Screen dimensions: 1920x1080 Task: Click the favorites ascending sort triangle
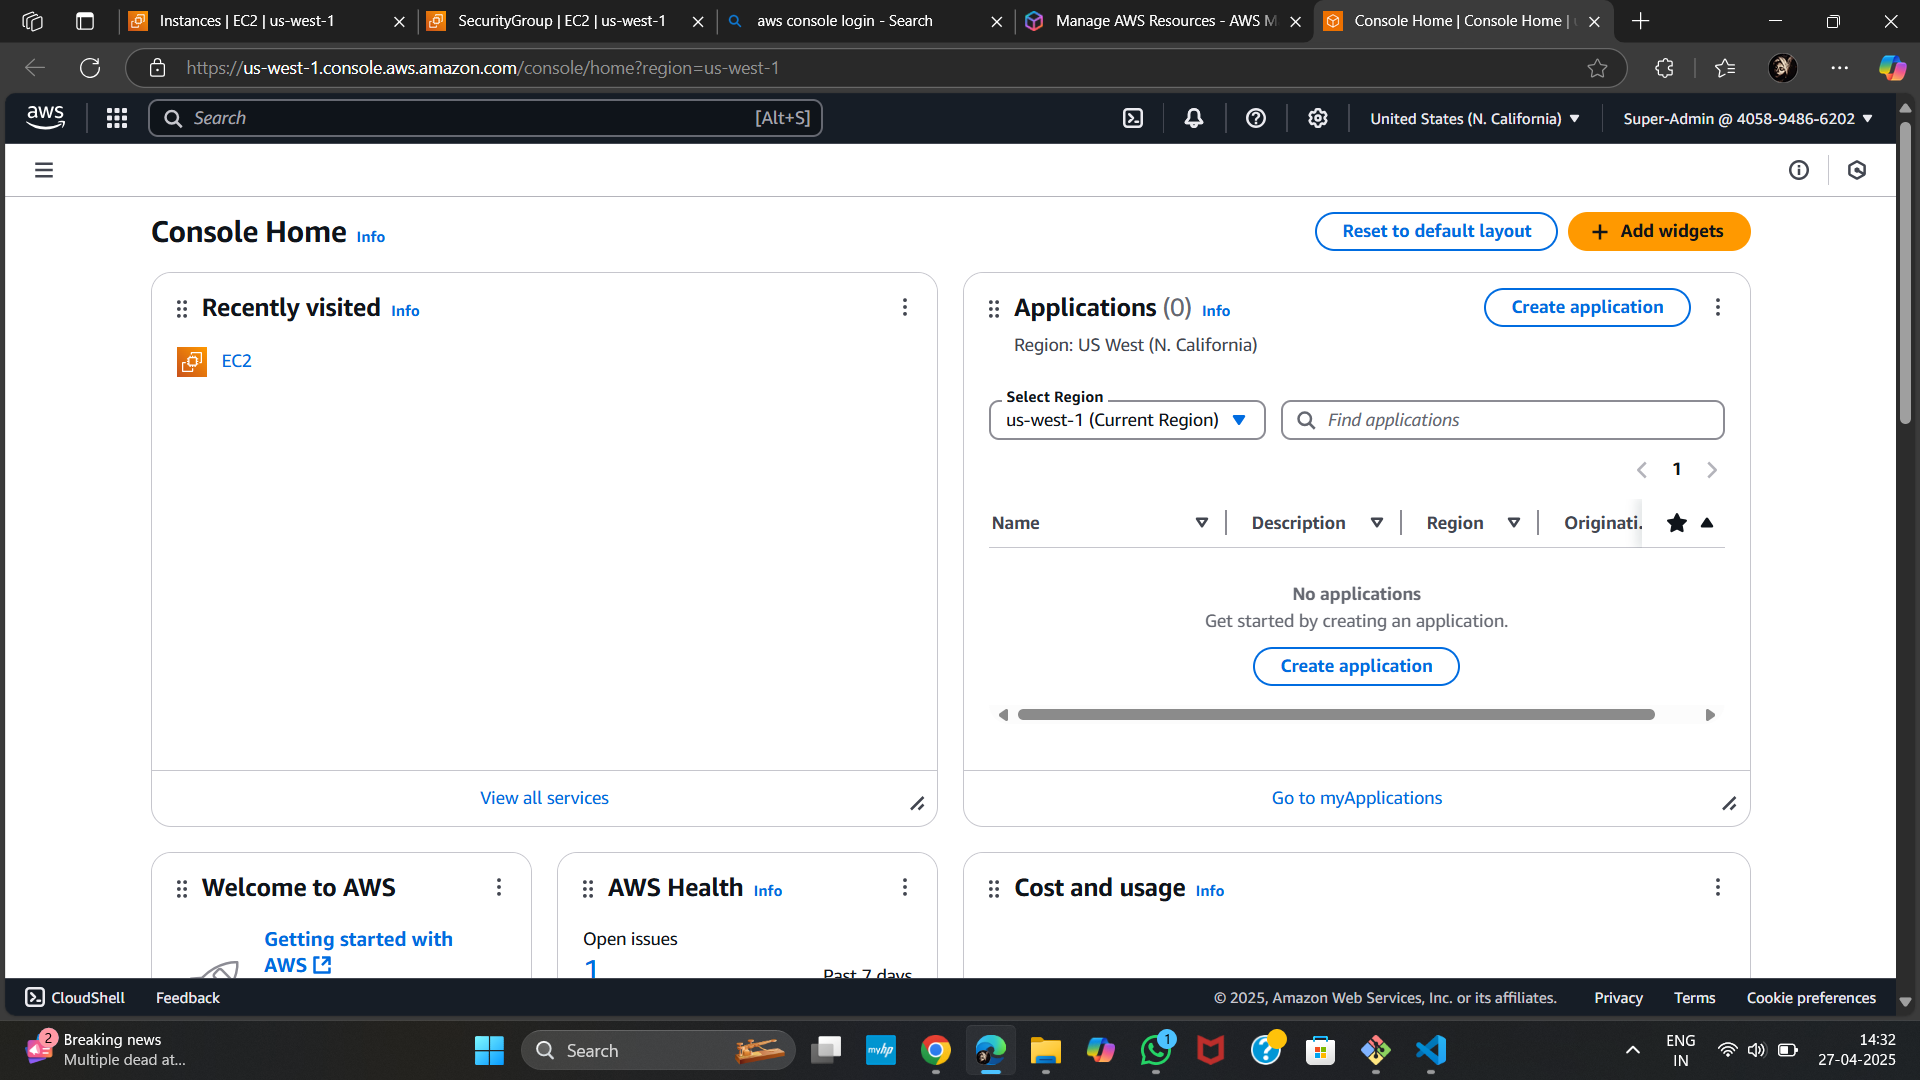click(1707, 523)
